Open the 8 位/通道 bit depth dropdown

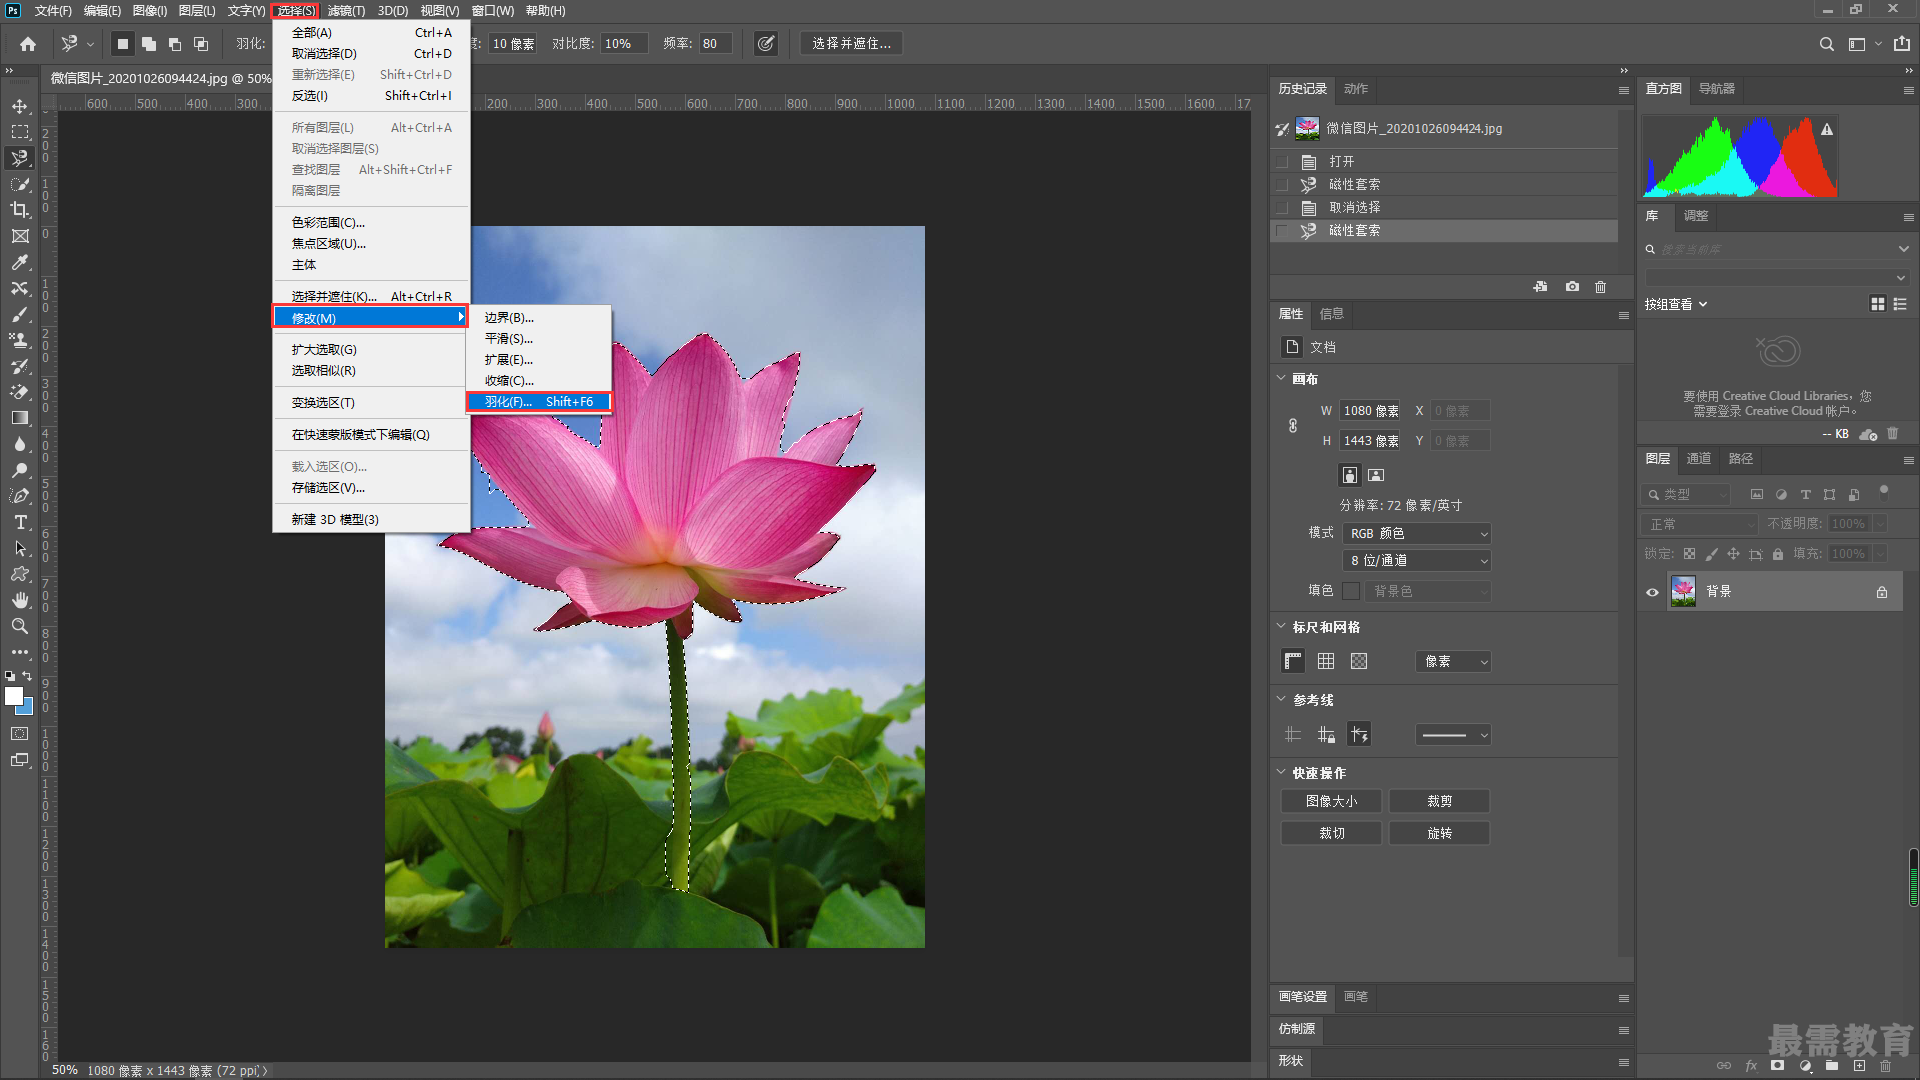coord(1417,561)
